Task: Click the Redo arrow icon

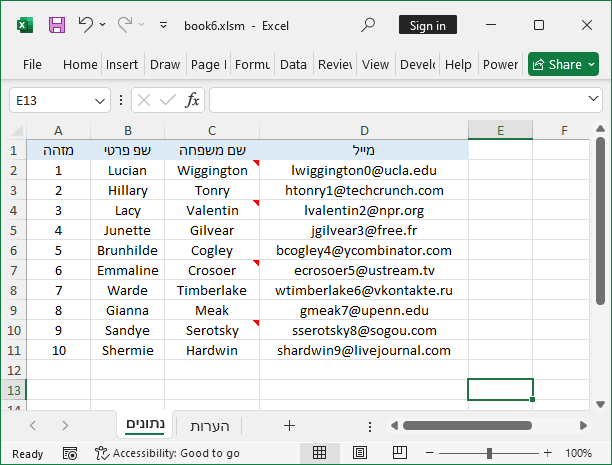Action: coord(125,25)
